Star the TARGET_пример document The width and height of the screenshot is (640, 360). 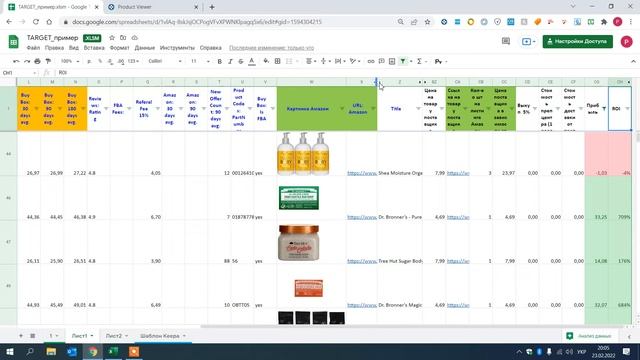click(x=112, y=38)
